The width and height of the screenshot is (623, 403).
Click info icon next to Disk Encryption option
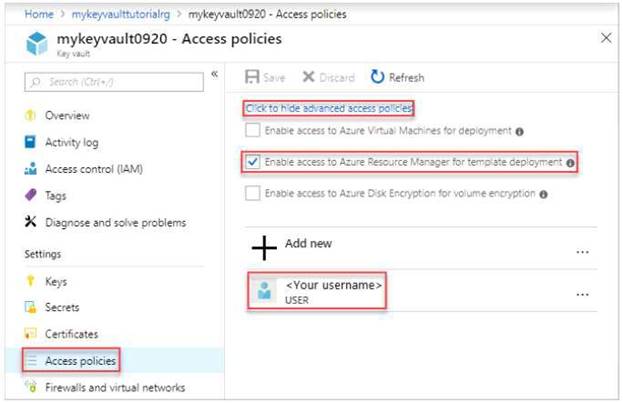click(x=544, y=194)
